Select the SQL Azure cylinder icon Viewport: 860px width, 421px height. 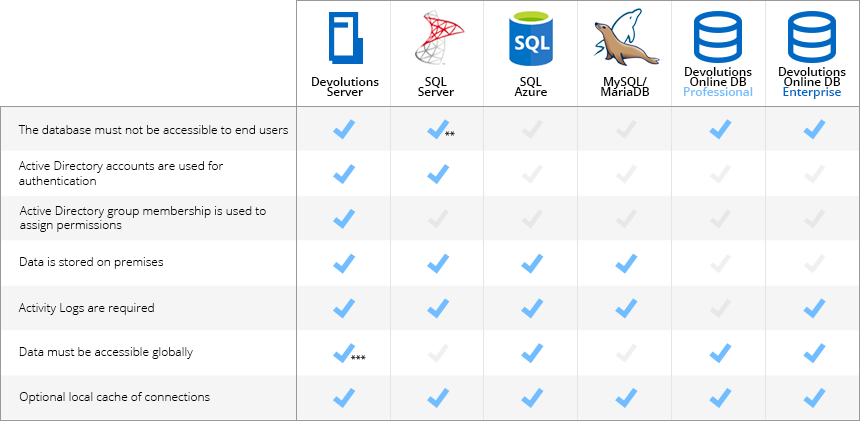point(530,38)
